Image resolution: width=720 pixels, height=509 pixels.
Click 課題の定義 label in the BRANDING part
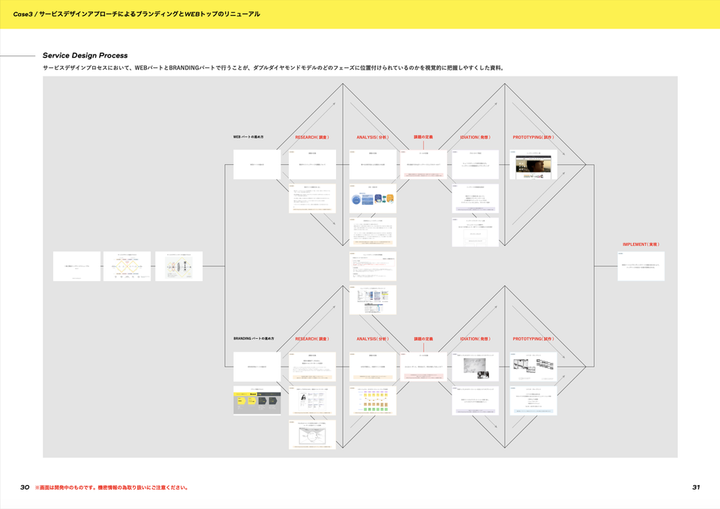[423, 339]
